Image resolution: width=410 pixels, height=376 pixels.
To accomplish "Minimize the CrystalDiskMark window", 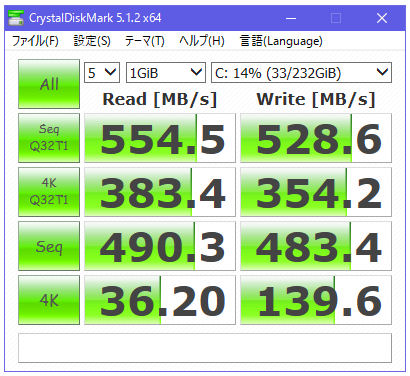I will point(291,18).
